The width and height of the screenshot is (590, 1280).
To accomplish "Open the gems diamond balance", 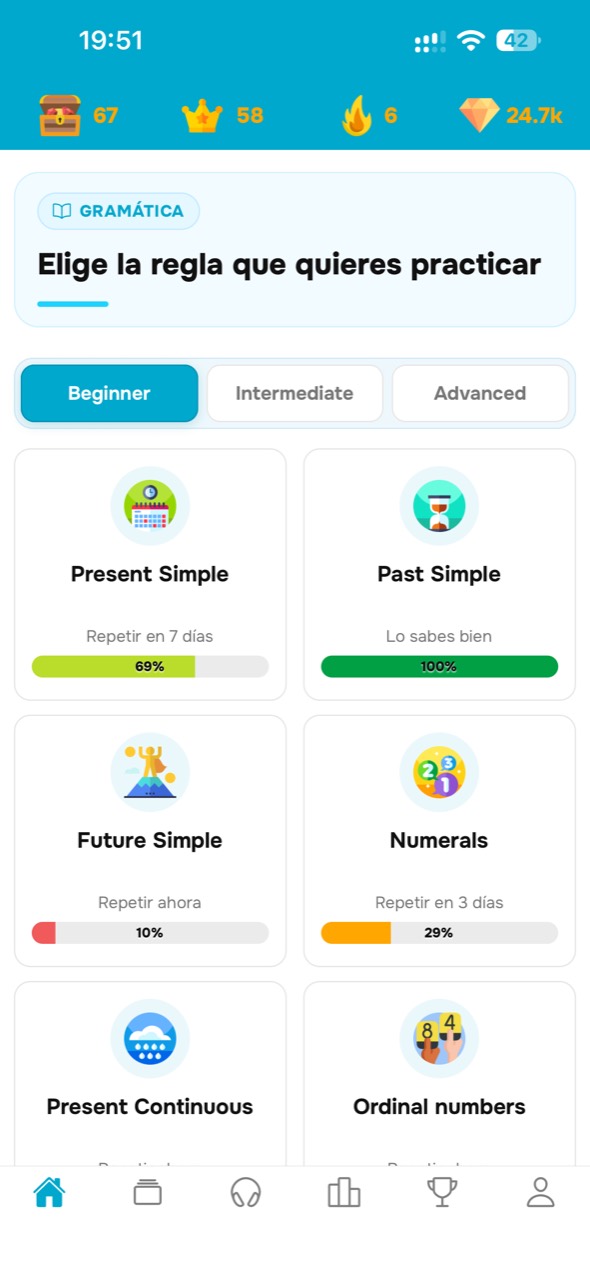I will point(511,115).
